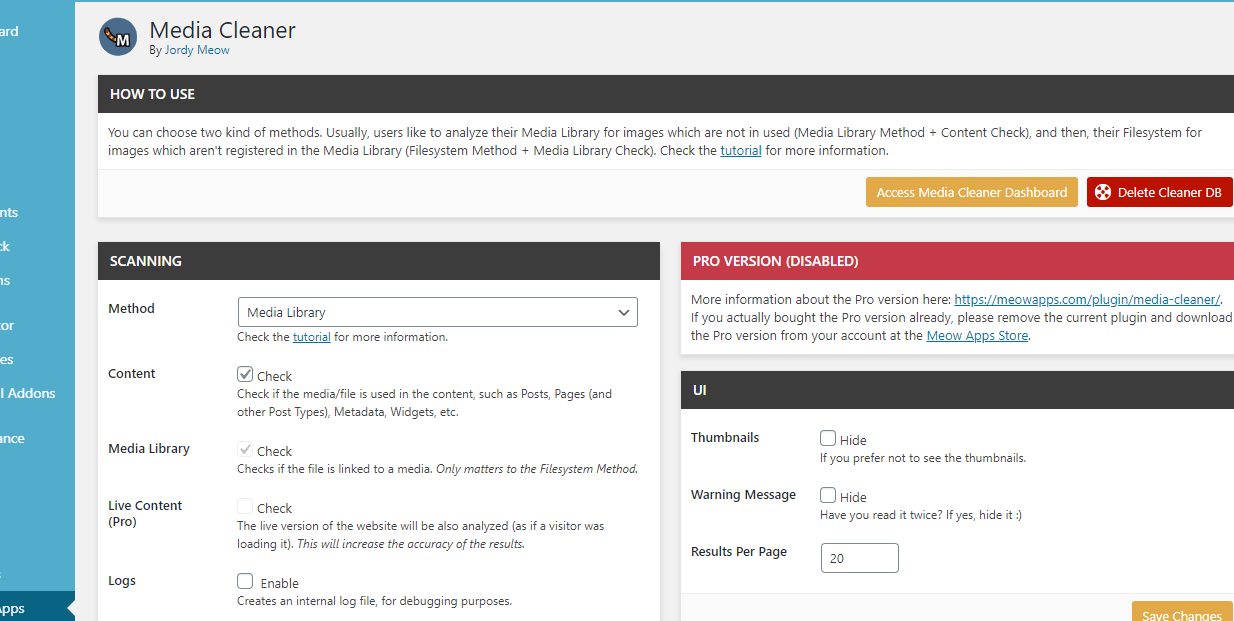Image resolution: width=1234 pixels, height=621 pixels.
Task: Click the 'Live Content (Pro)' label
Action: [145, 514]
